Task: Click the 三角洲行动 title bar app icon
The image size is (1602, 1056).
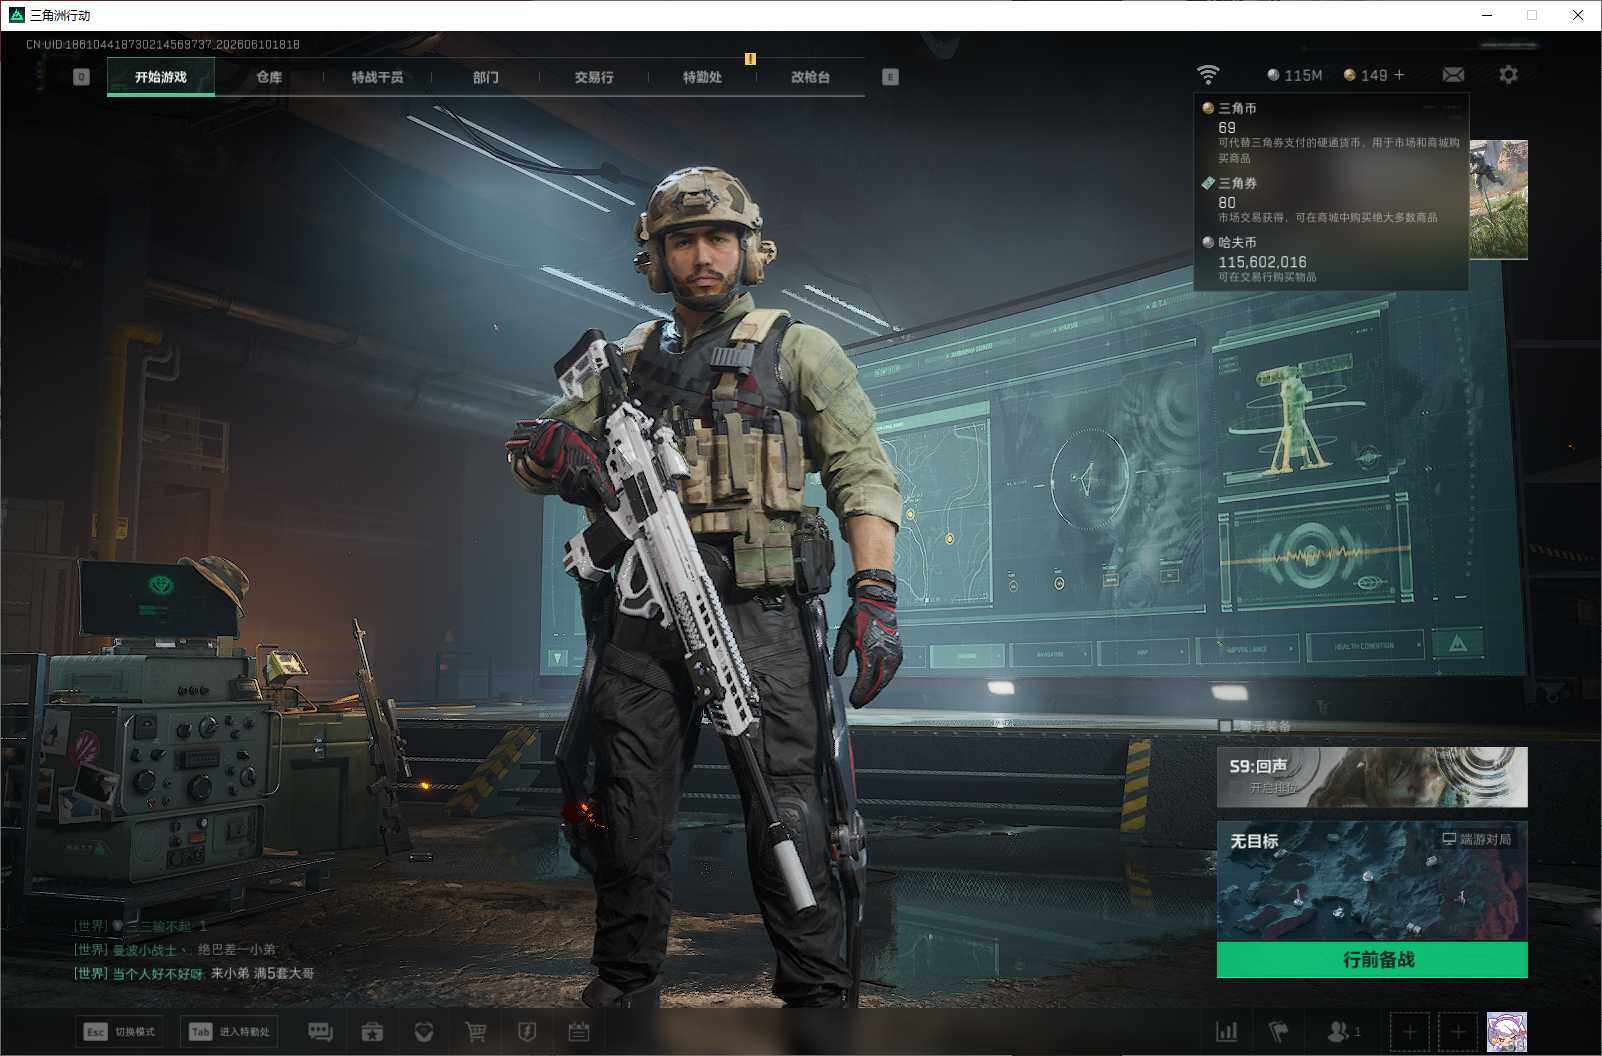Action: click(16, 15)
